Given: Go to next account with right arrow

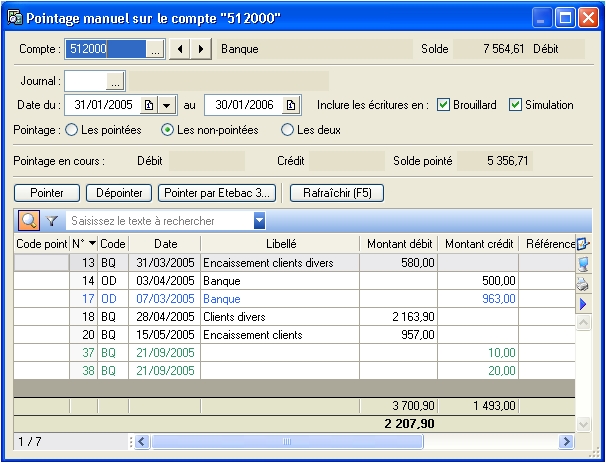Looking at the screenshot, I should 201,49.
